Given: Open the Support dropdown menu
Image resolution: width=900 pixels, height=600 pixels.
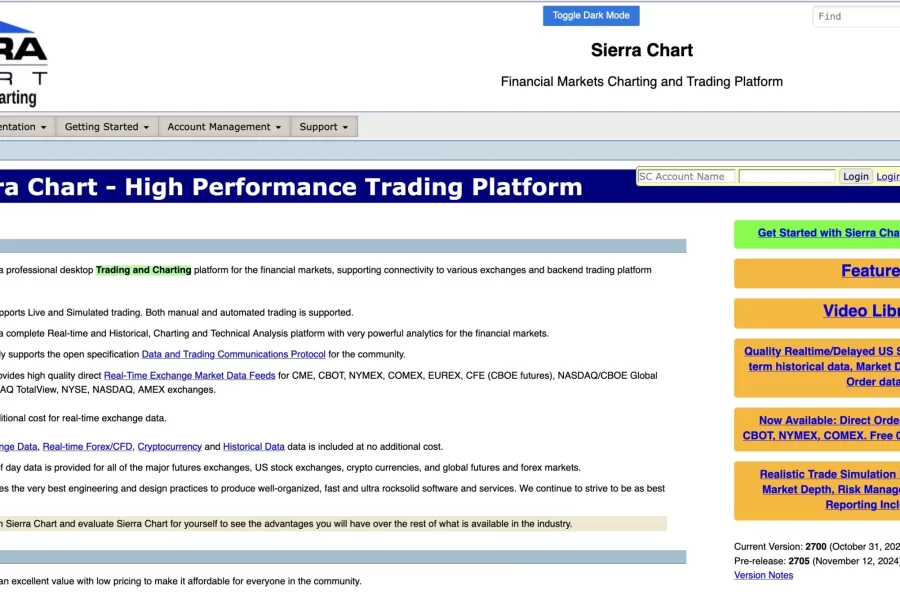Looking at the screenshot, I should pyautogui.click(x=324, y=126).
